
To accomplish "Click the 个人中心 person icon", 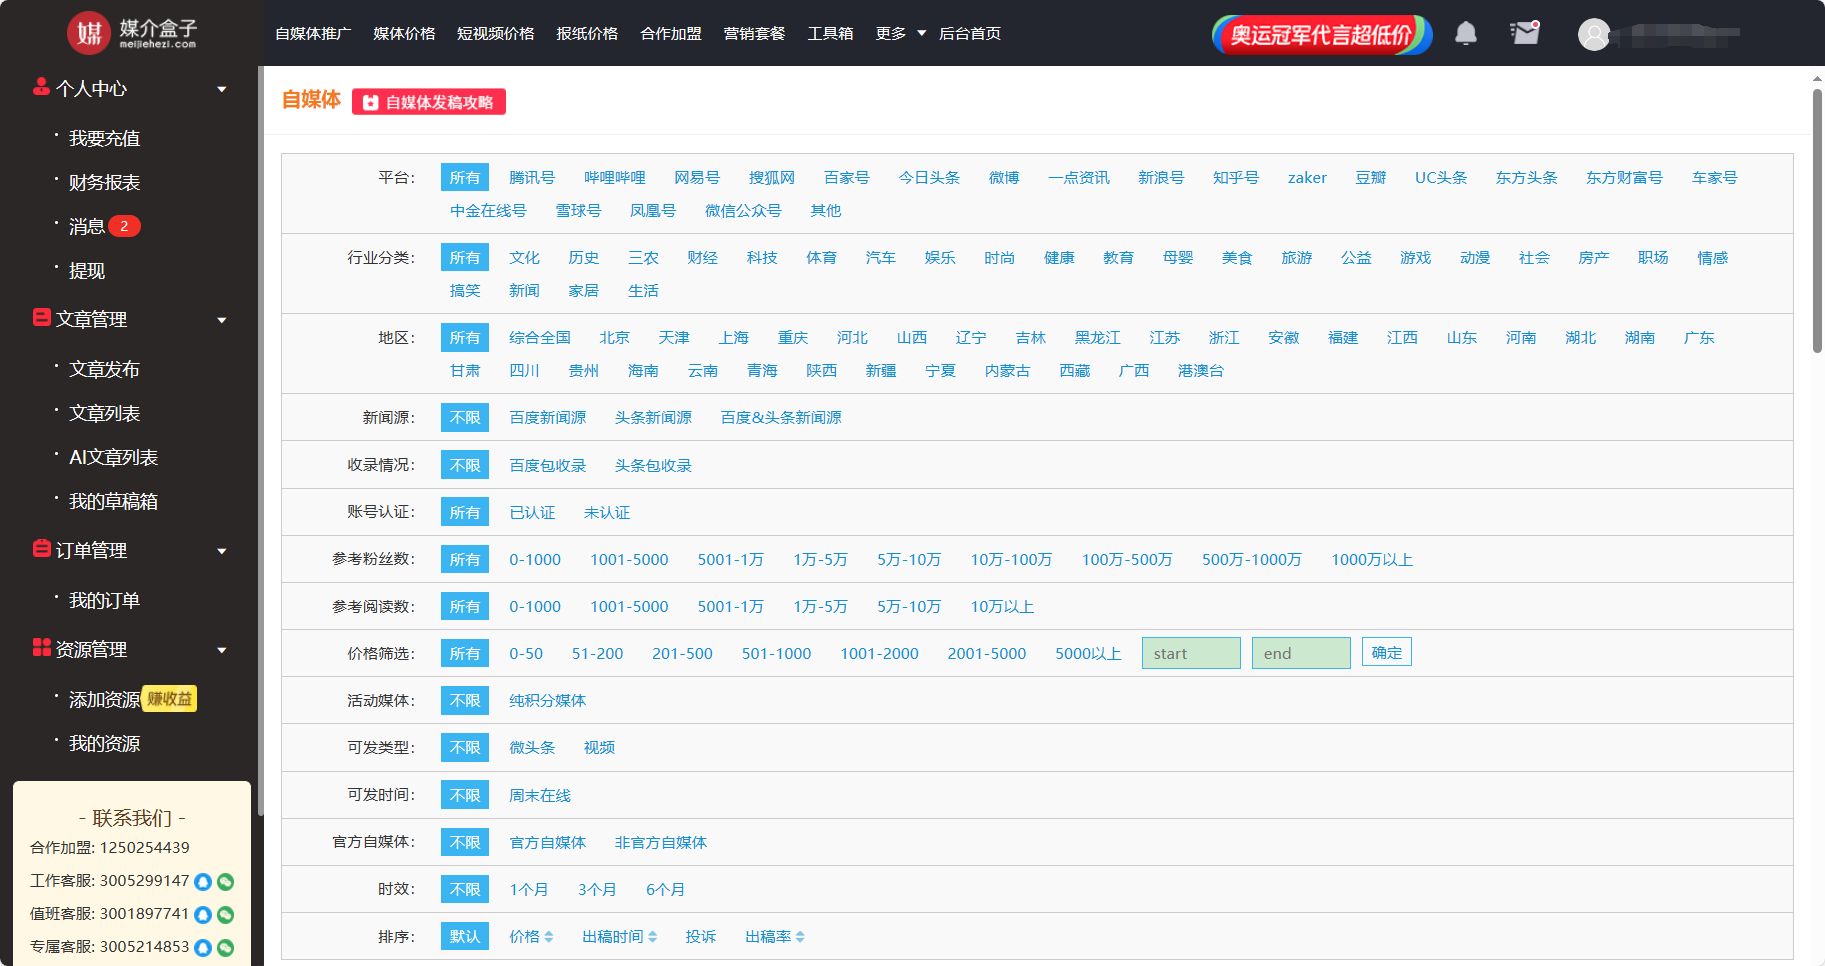I will 41,87.
